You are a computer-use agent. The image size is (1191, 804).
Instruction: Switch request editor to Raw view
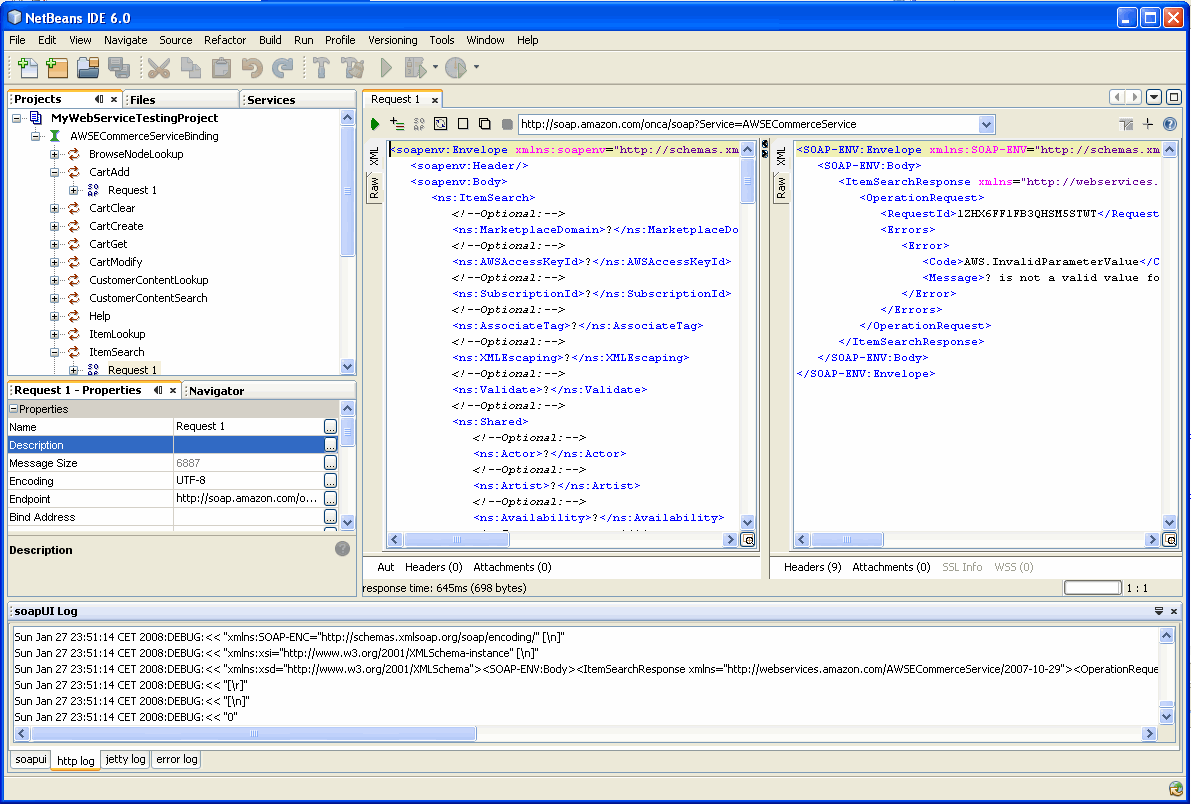tap(372, 186)
